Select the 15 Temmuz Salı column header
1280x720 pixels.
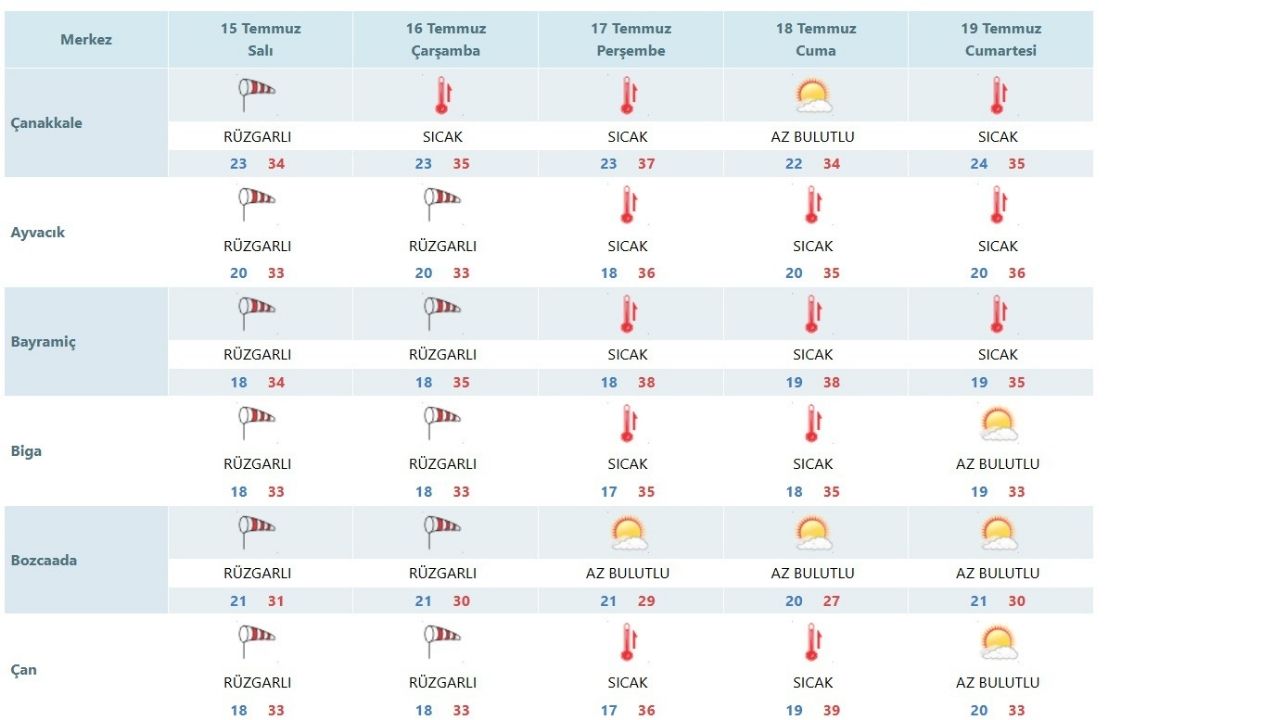click(x=260, y=40)
